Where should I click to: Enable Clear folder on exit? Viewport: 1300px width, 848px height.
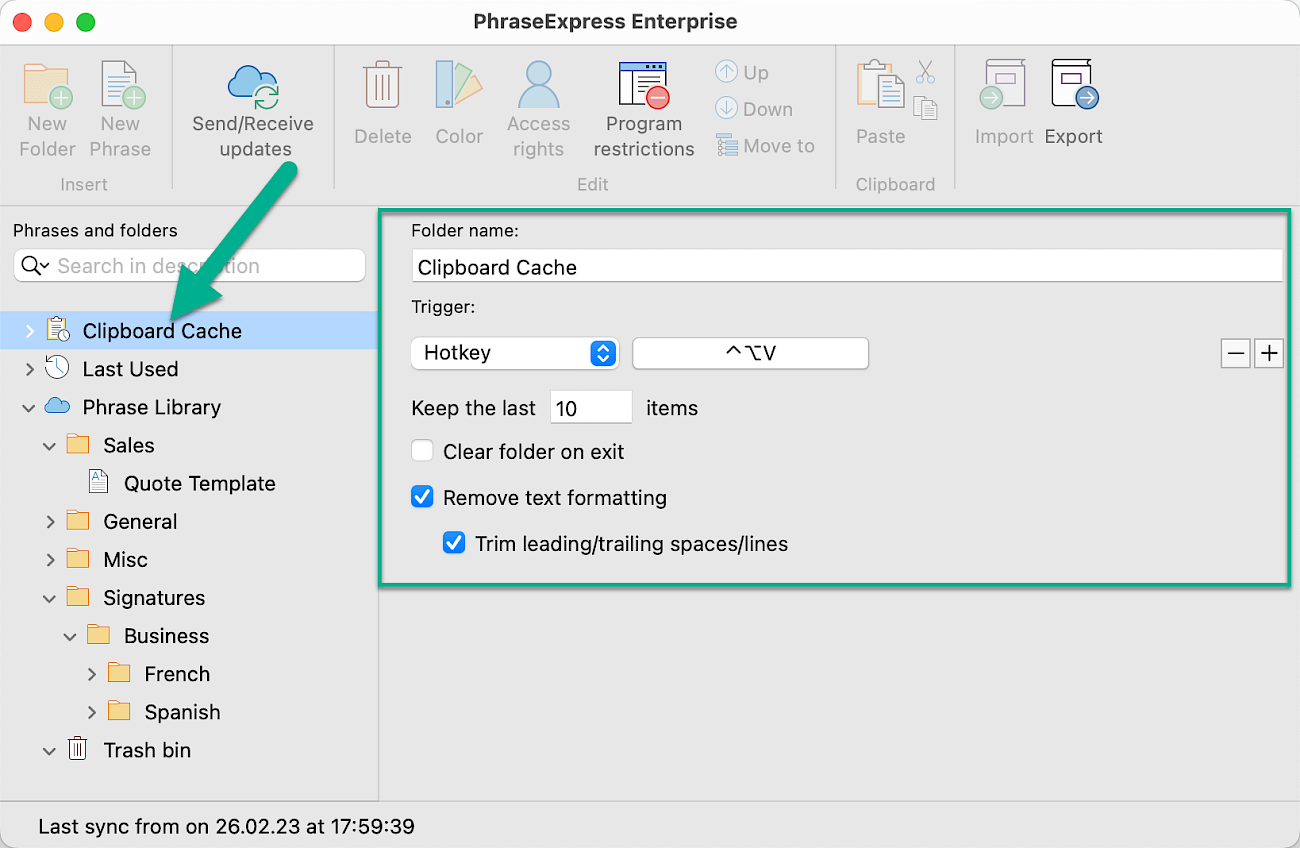tap(422, 451)
